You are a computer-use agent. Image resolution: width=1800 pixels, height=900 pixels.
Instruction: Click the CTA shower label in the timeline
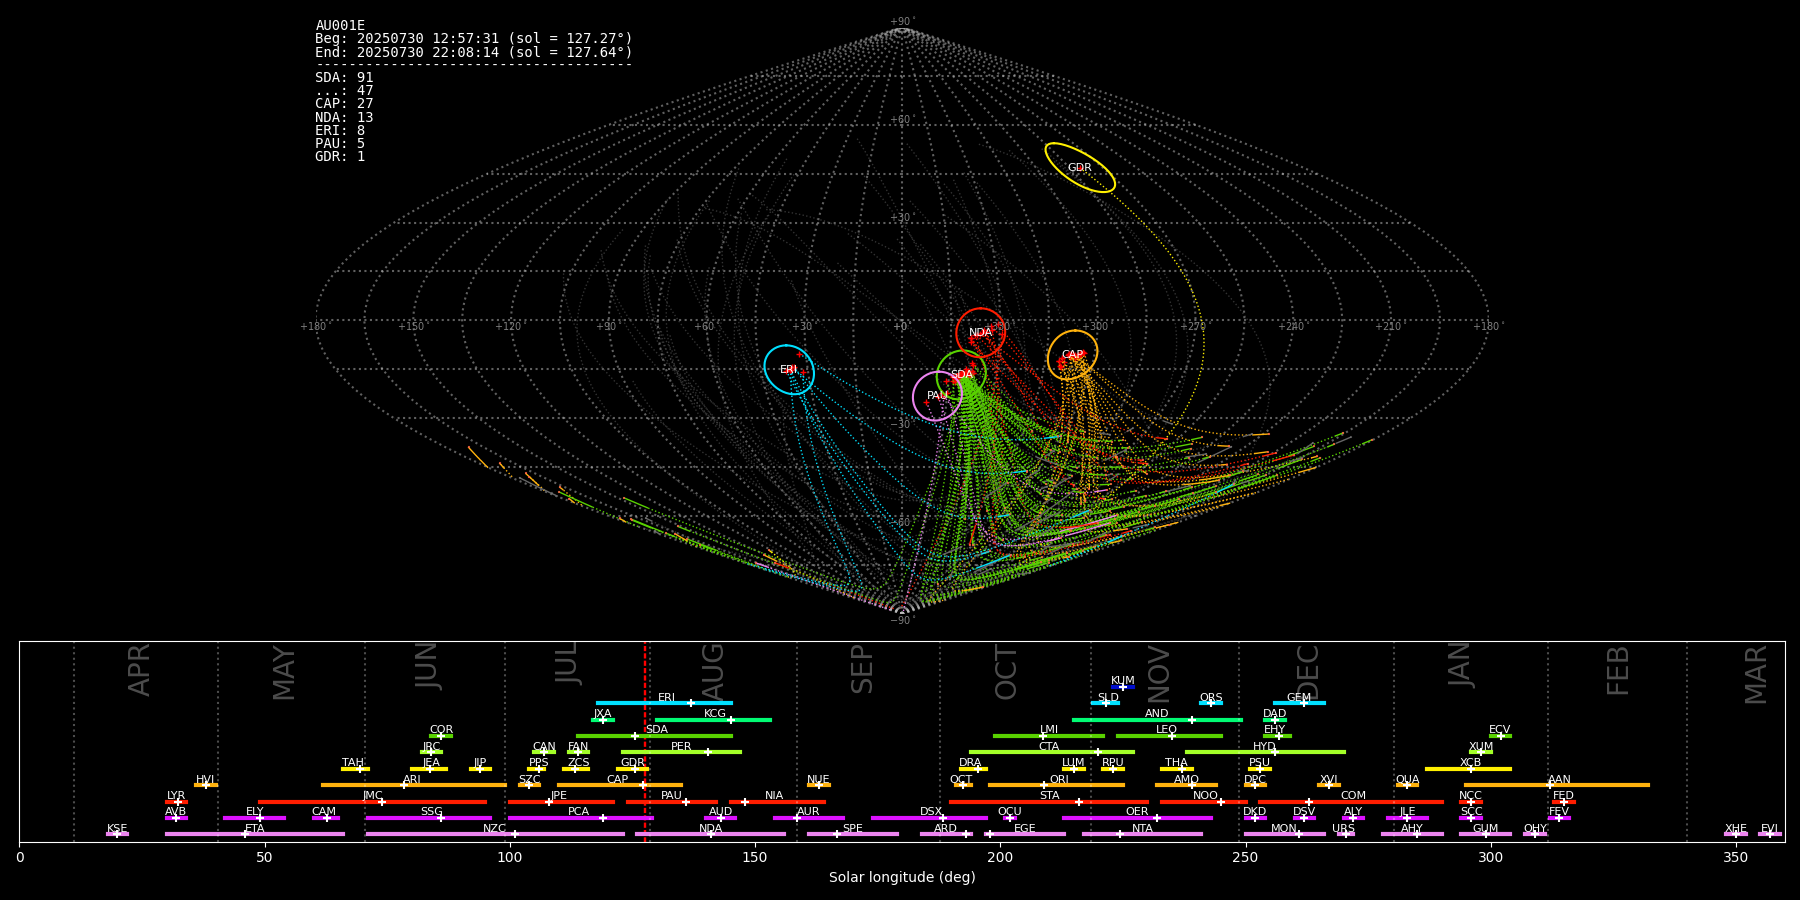coord(1049,747)
